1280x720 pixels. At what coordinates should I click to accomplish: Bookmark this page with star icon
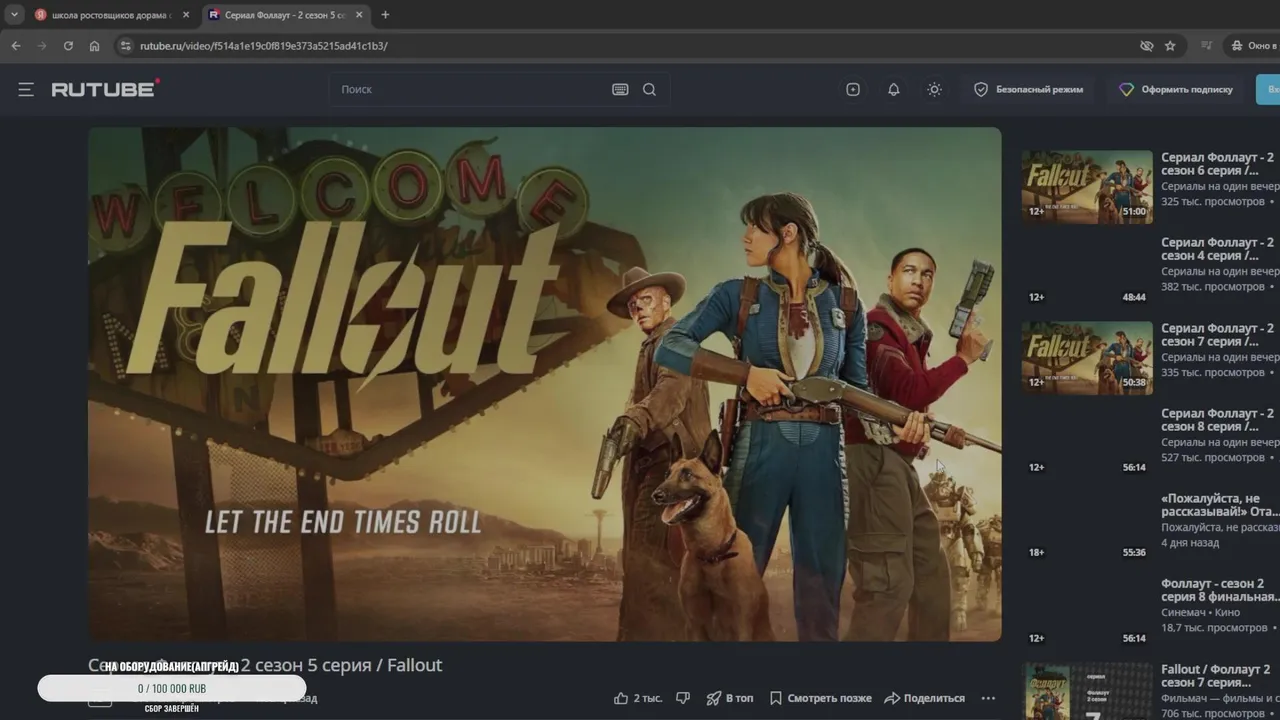(x=1170, y=46)
